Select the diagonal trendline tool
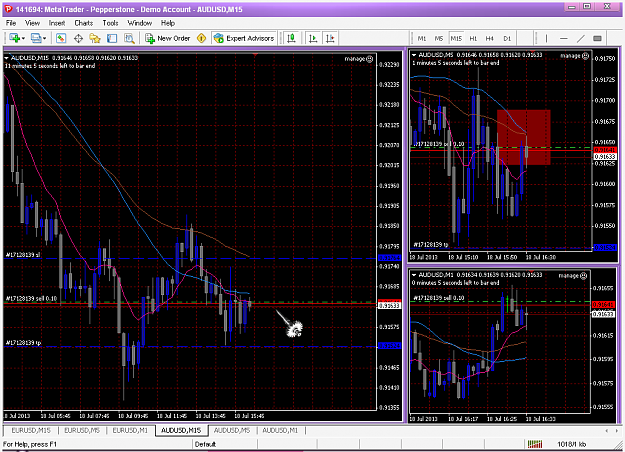Image resolution: width=625 pixels, height=452 pixels. 581,38
